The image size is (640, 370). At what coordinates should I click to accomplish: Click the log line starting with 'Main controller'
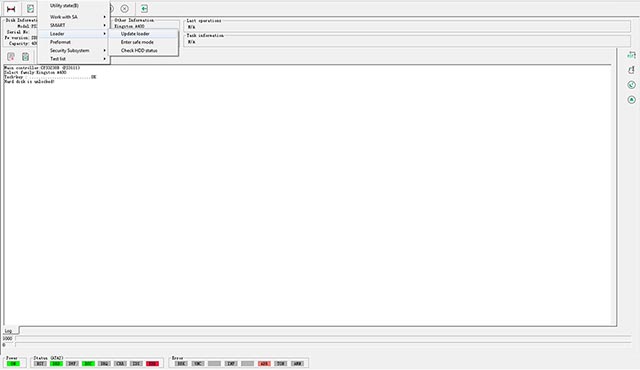(42, 68)
